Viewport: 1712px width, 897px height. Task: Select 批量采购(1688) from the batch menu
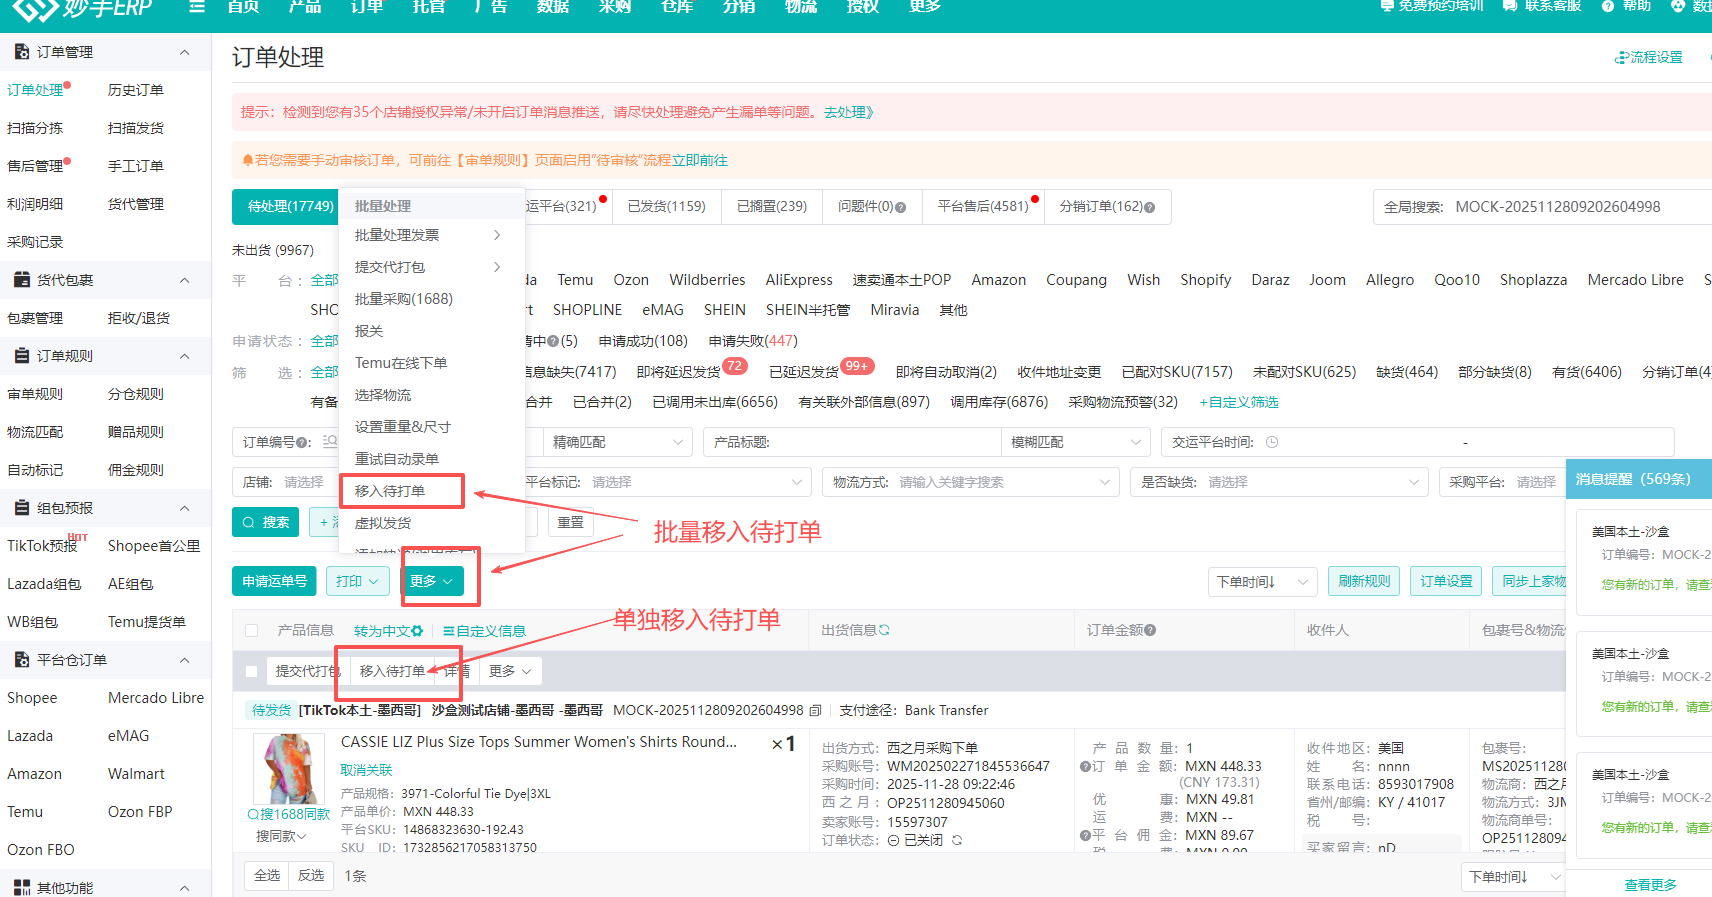tap(432, 299)
